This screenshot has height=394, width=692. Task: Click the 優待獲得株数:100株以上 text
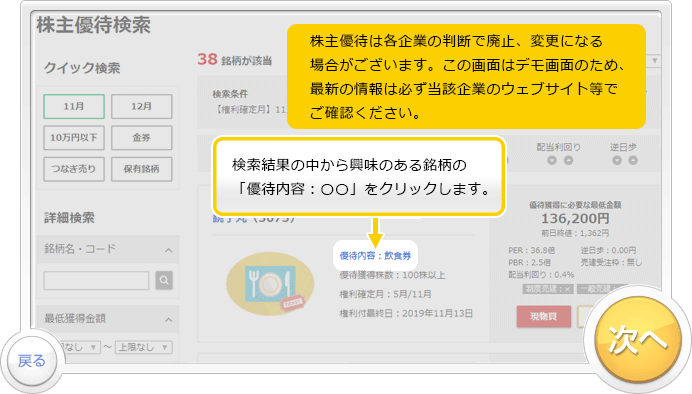tap(392, 275)
